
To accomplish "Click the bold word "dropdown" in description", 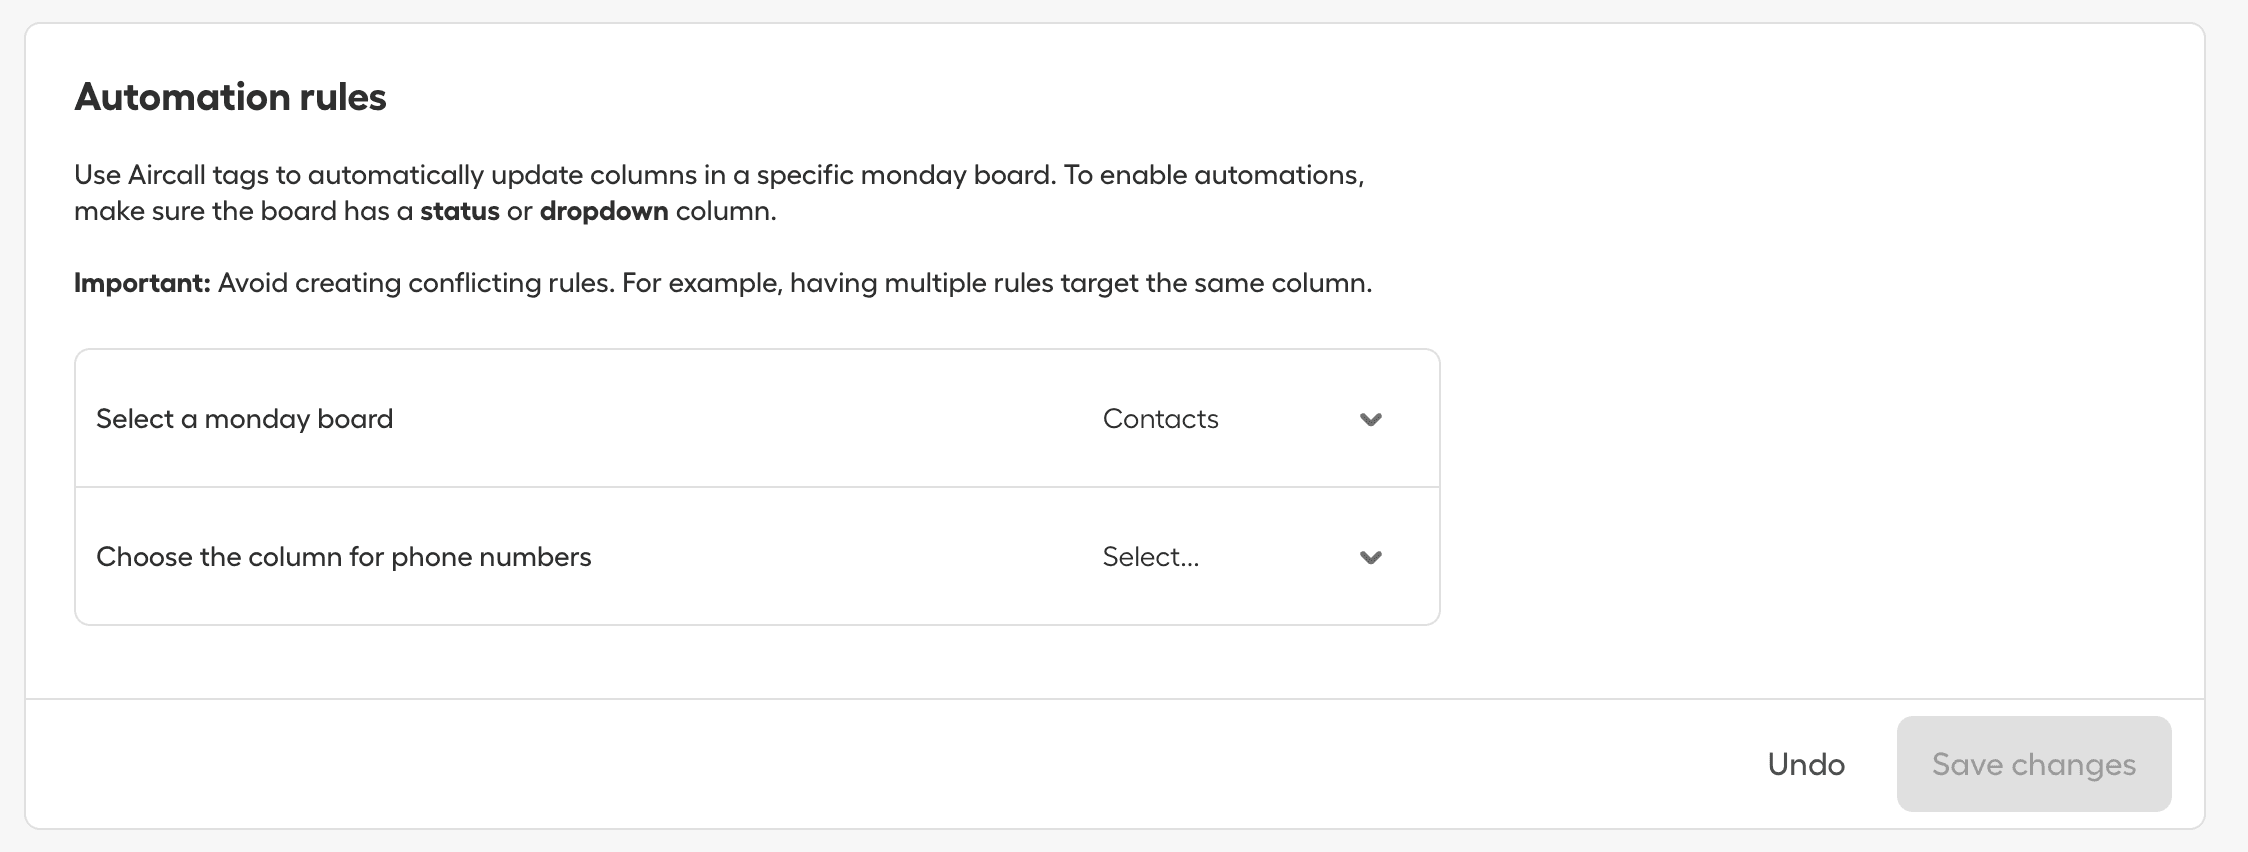I will point(603,212).
